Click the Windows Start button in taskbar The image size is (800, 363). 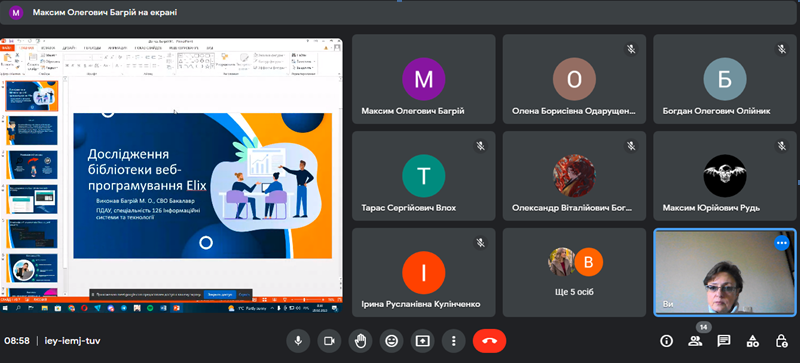5,308
